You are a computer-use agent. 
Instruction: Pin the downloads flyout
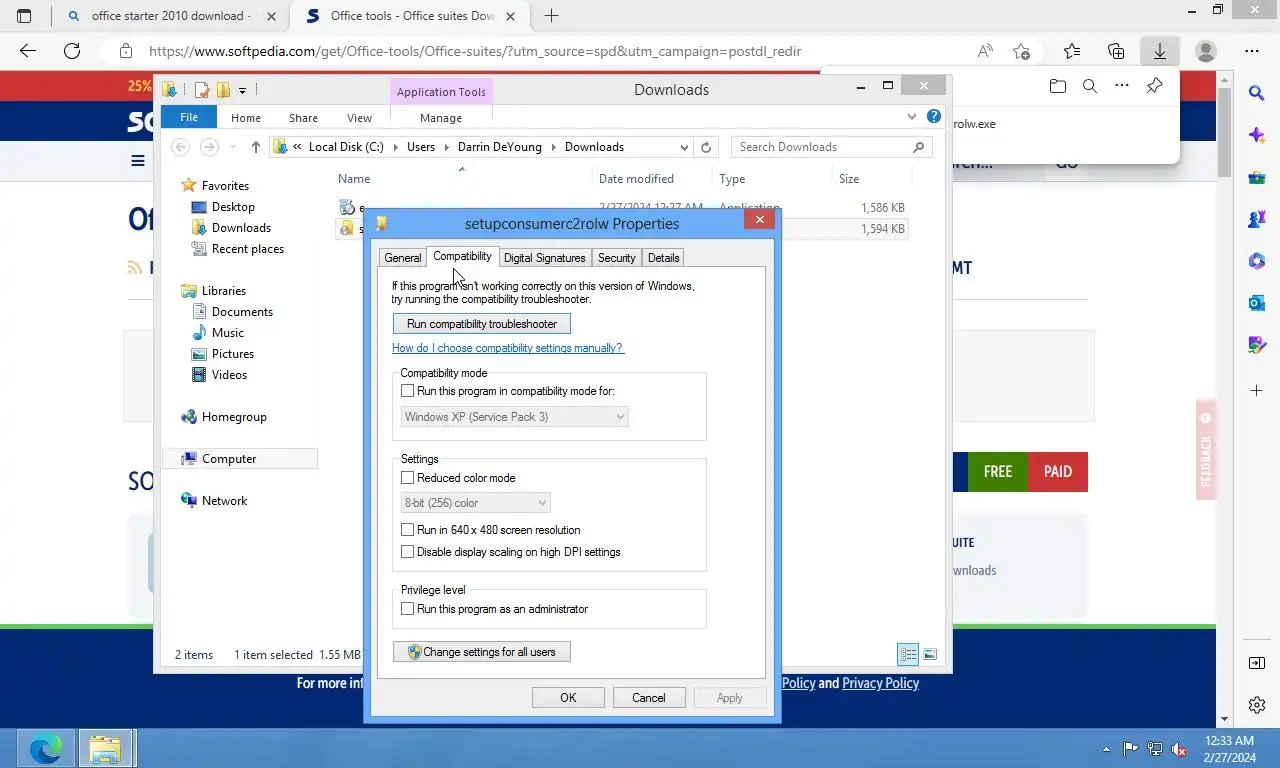point(1154,87)
